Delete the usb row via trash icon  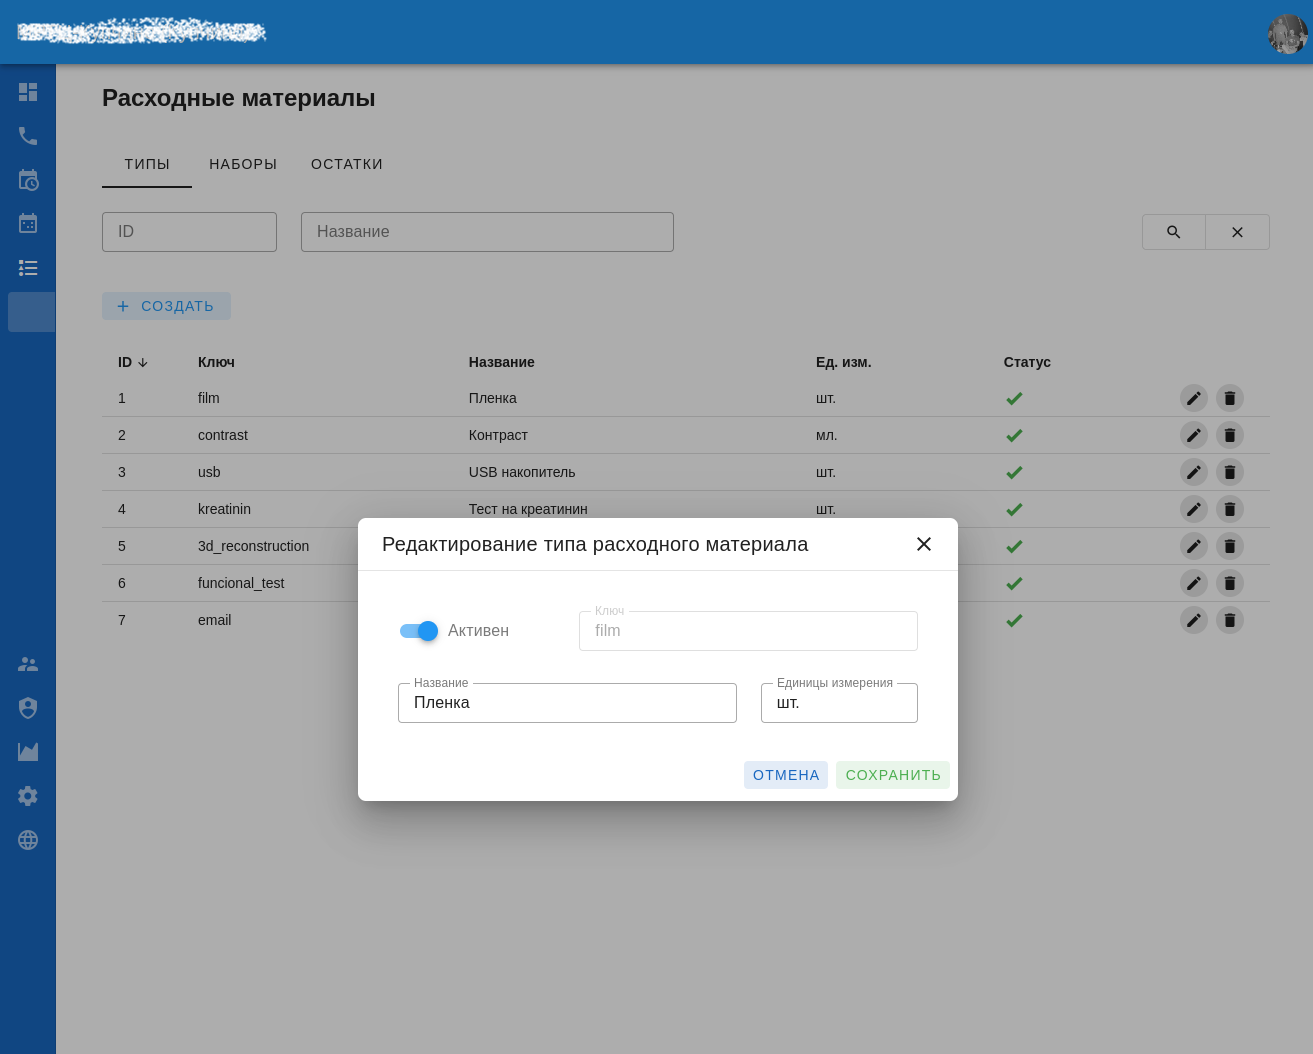coord(1229,472)
